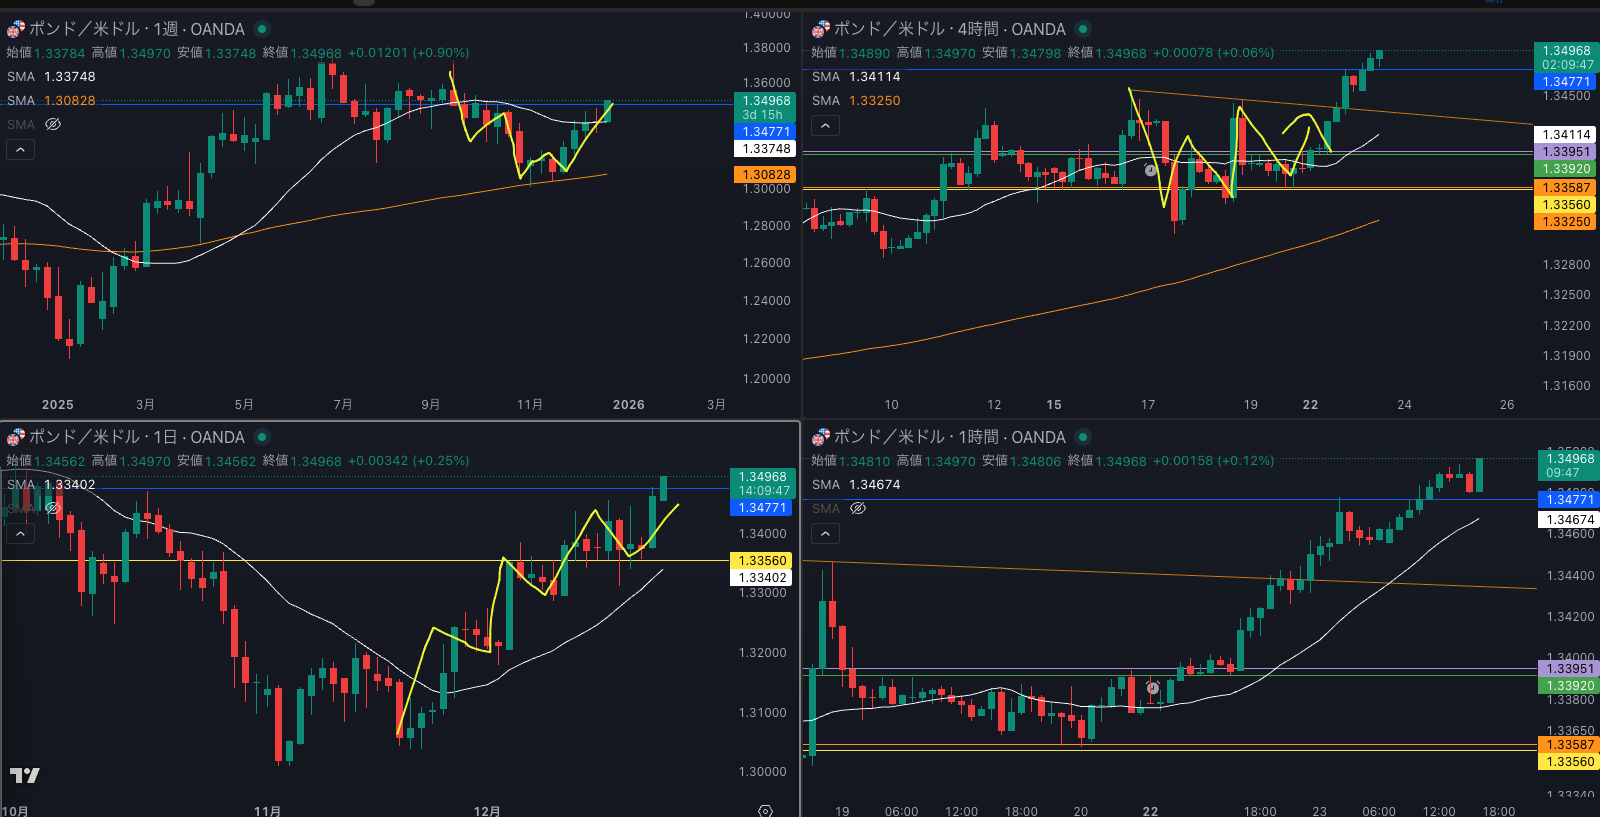Click the green market status dot on weekly chart
The image size is (1600, 817).
pyautogui.click(x=262, y=29)
